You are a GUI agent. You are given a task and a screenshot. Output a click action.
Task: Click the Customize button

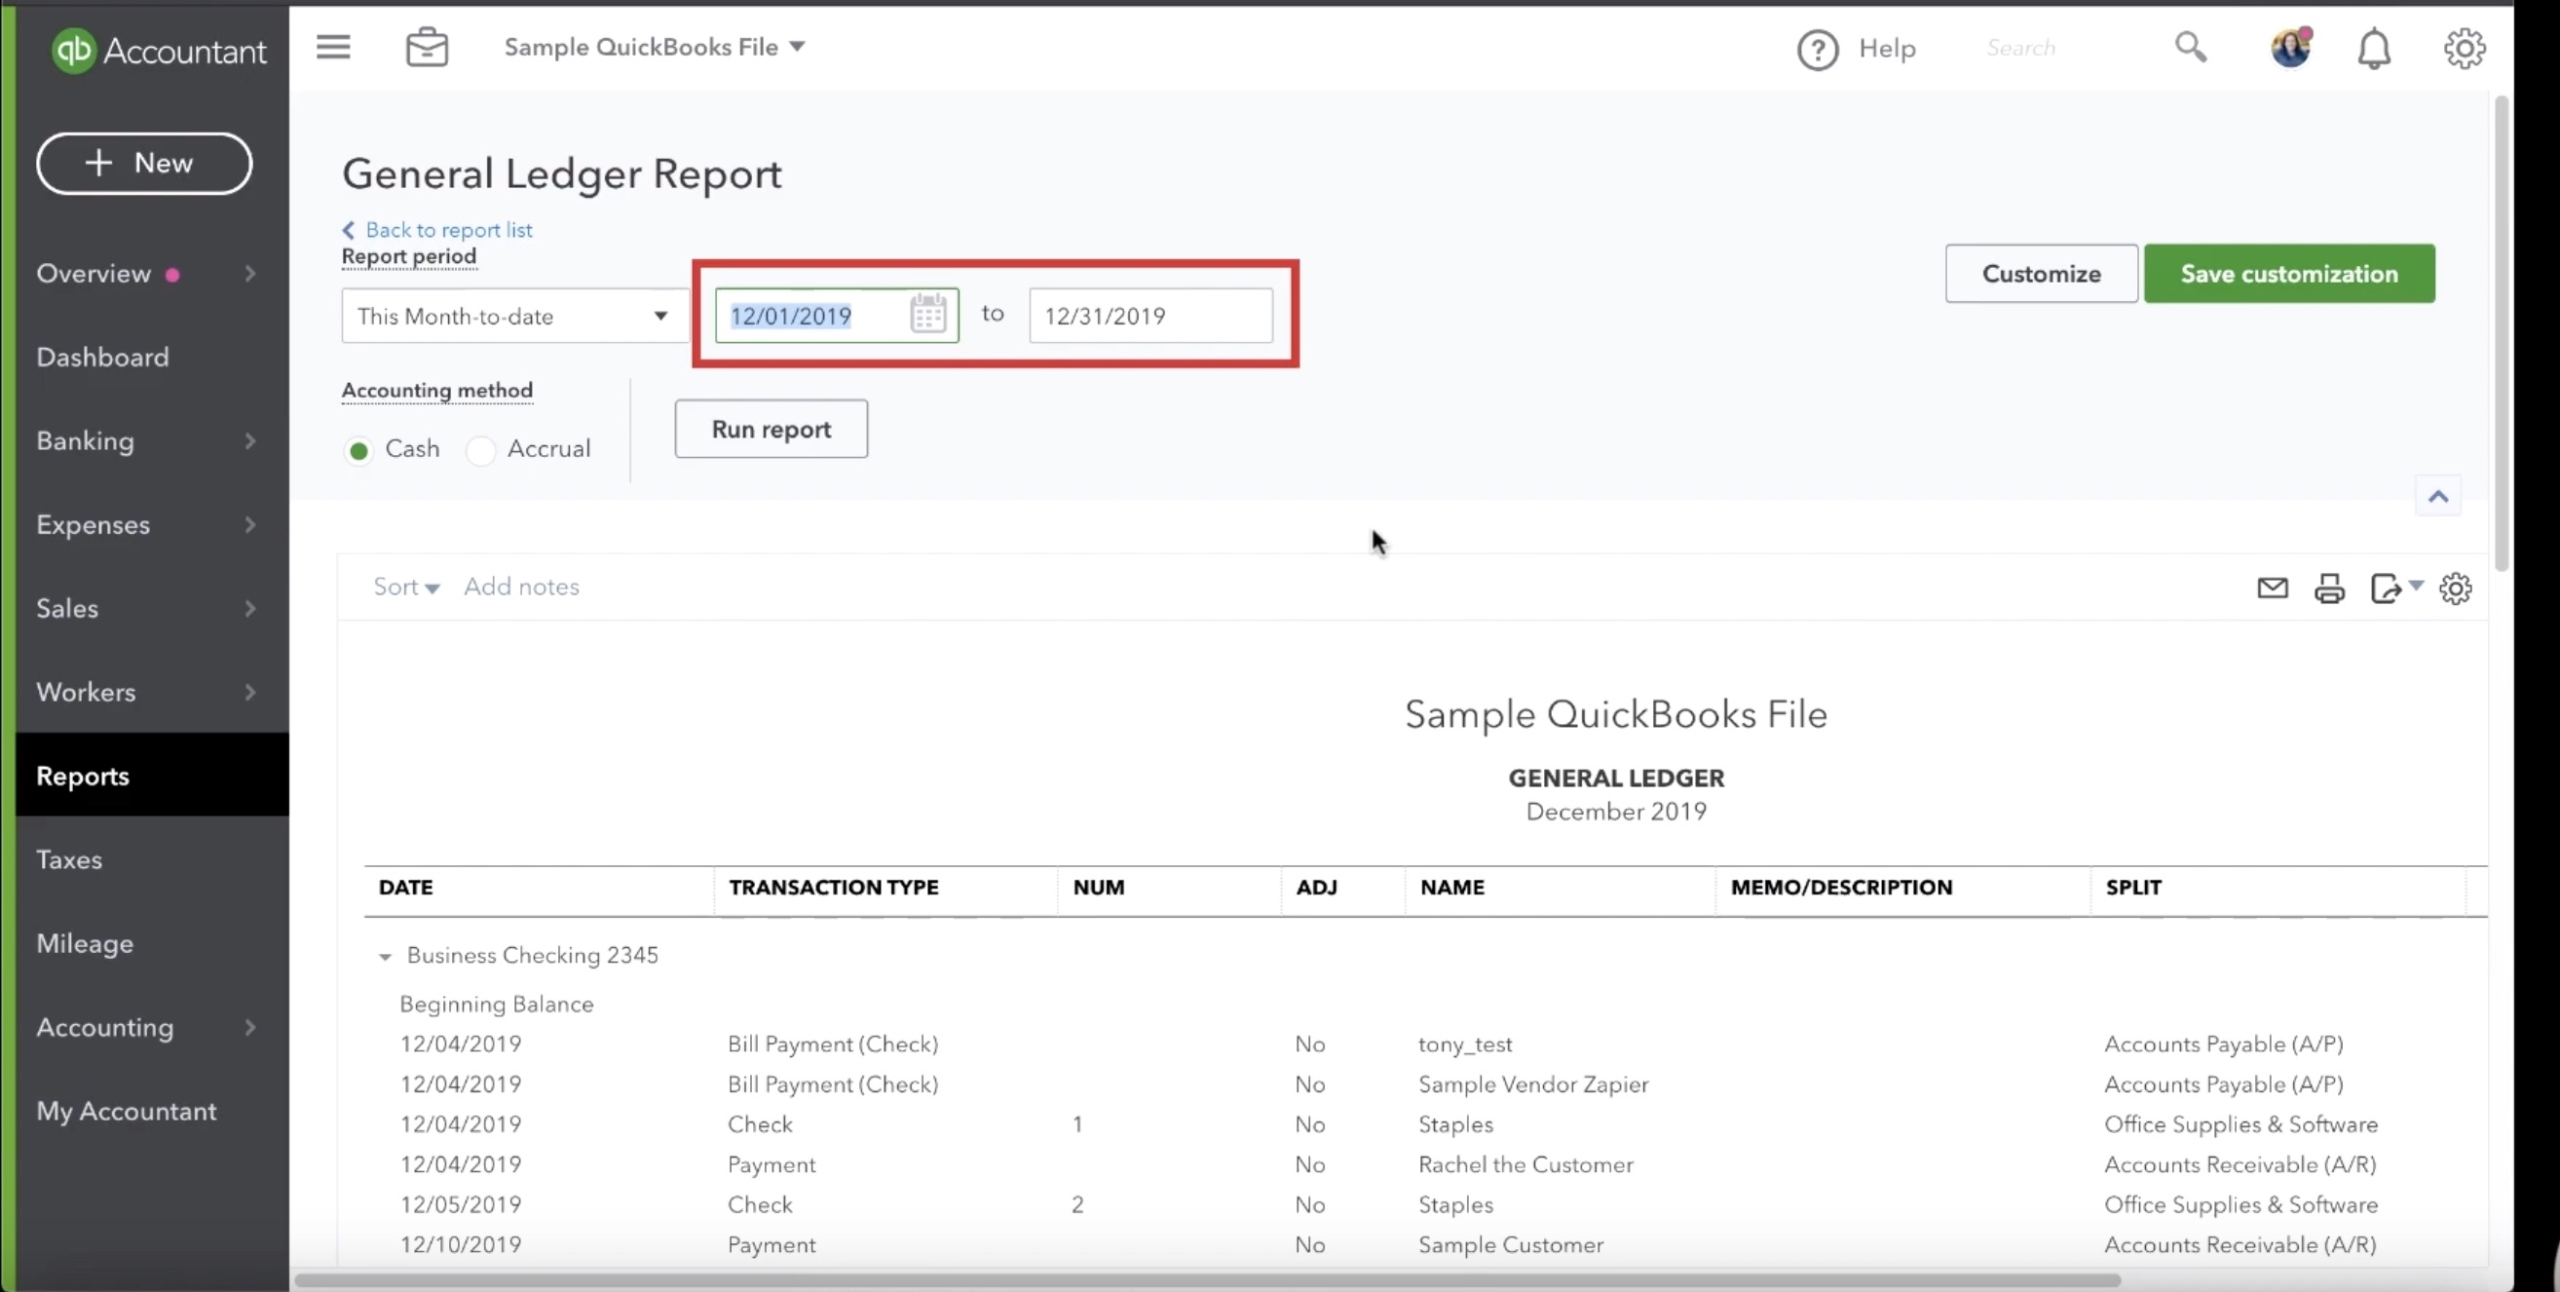point(2041,273)
